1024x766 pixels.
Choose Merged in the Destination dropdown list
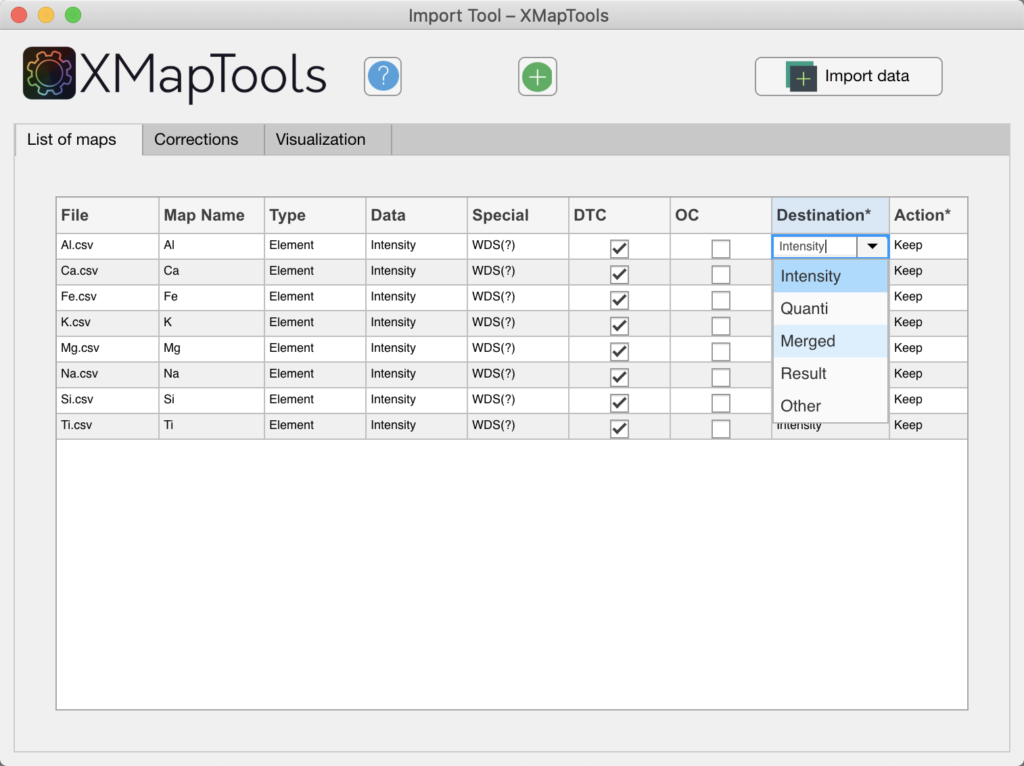[830, 341]
